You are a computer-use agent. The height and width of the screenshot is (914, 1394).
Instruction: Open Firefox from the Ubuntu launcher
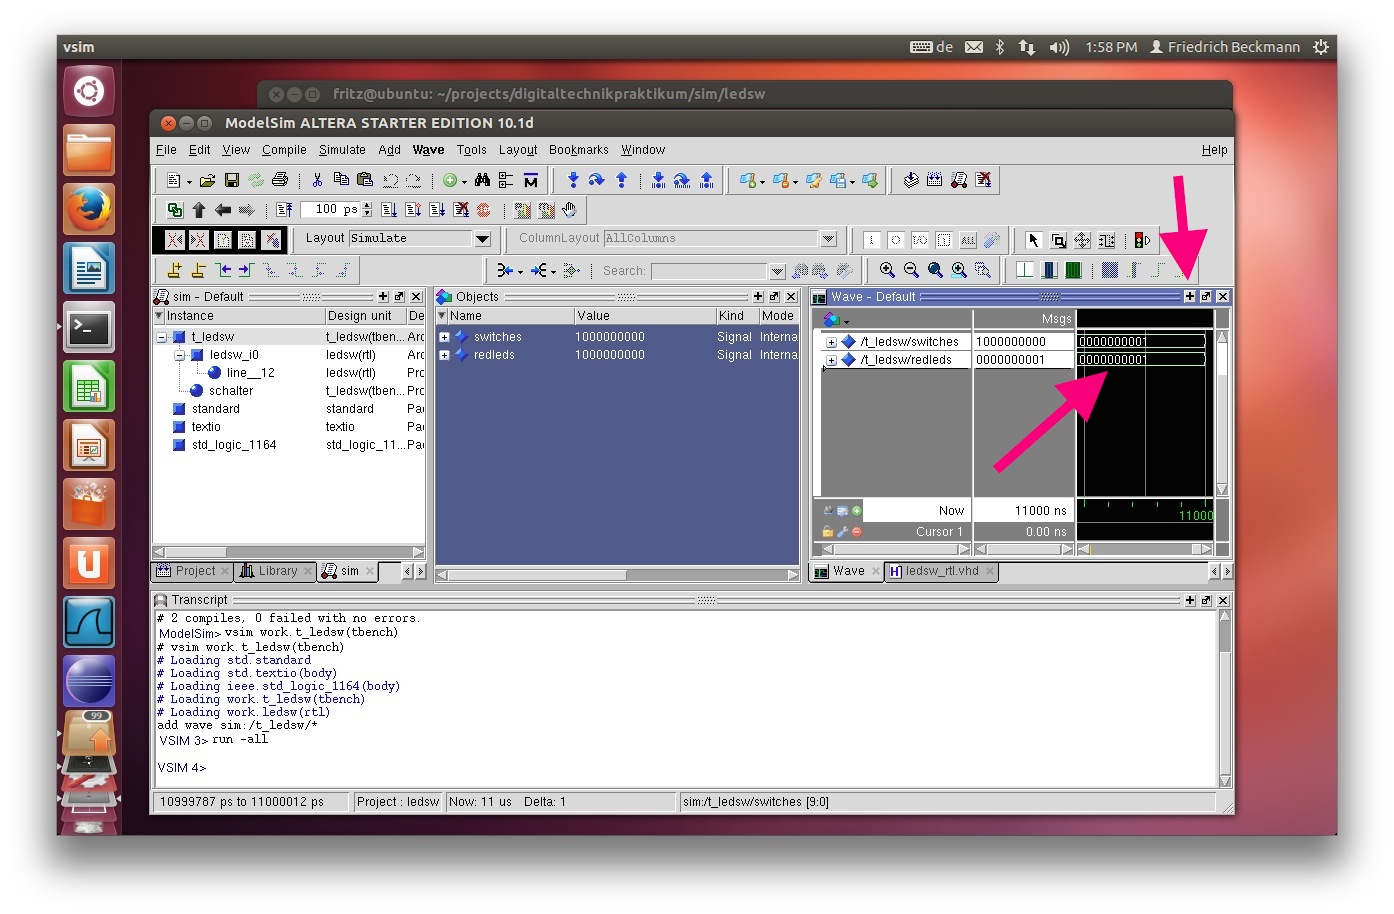click(x=89, y=209)
